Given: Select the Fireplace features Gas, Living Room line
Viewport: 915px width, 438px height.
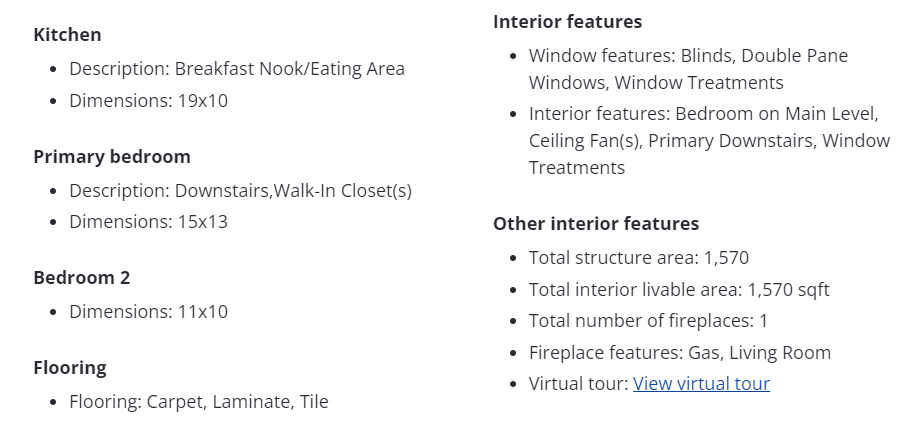Looking at the screenshot, I should (679, 353).
